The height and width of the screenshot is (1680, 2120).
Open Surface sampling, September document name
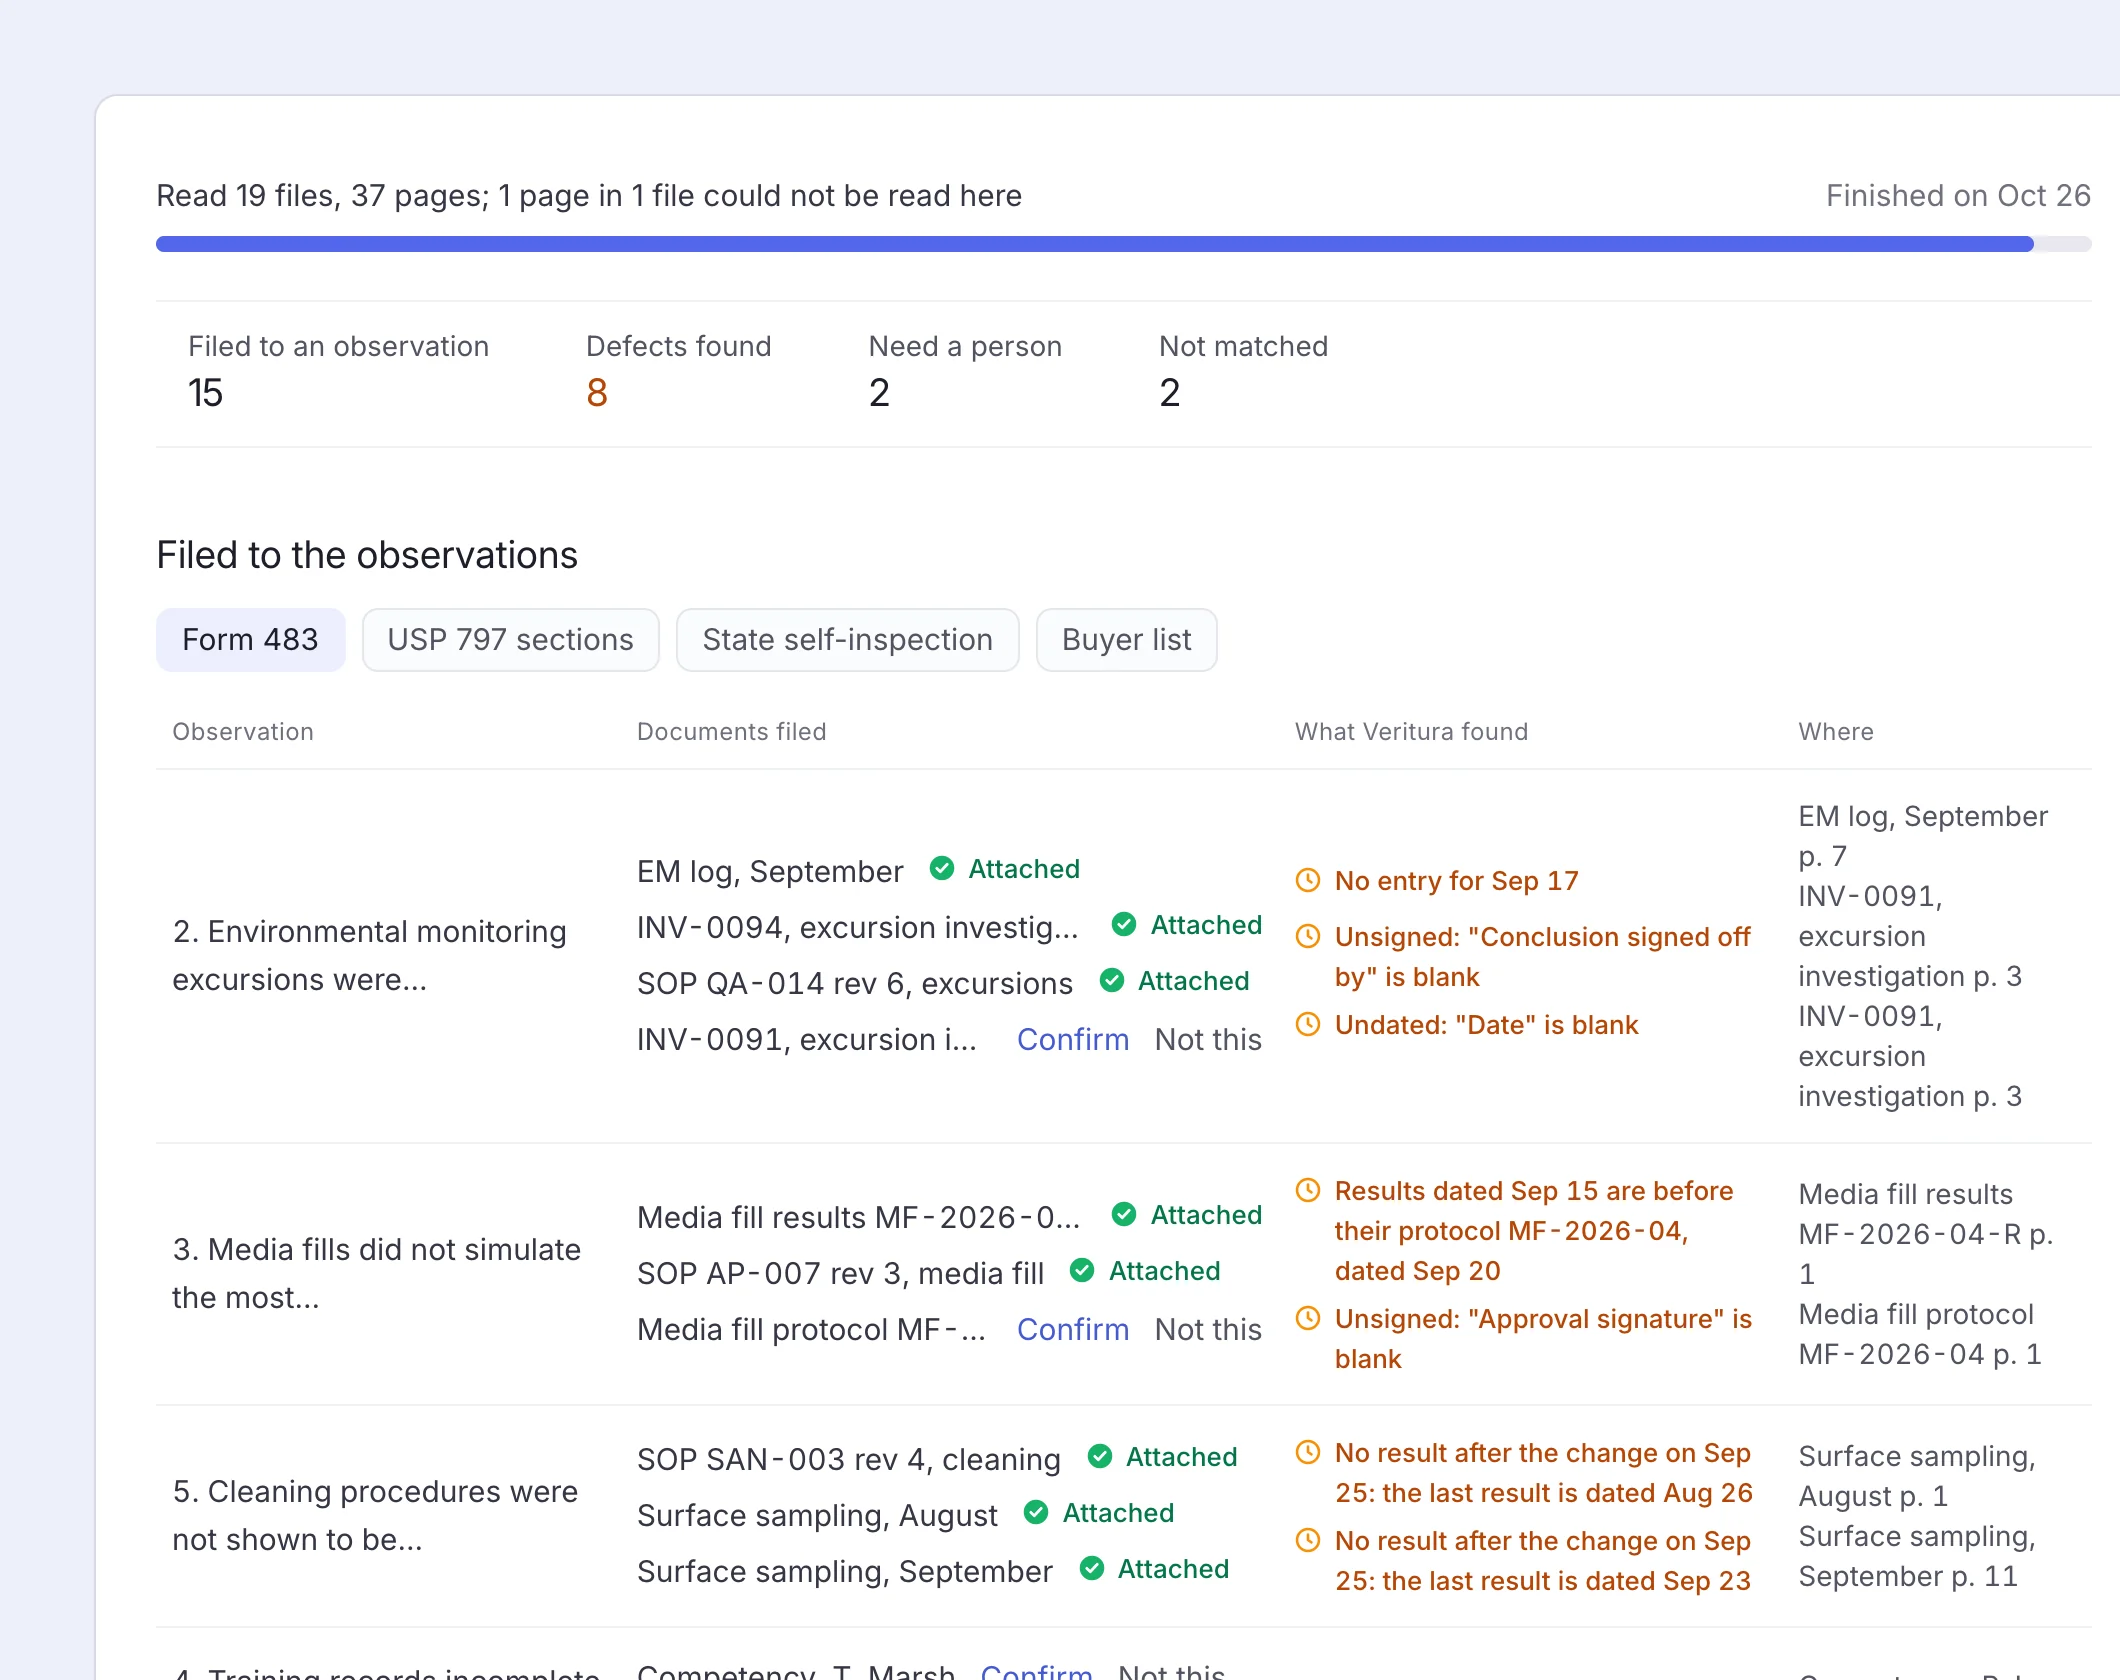tap(845, 1572)
